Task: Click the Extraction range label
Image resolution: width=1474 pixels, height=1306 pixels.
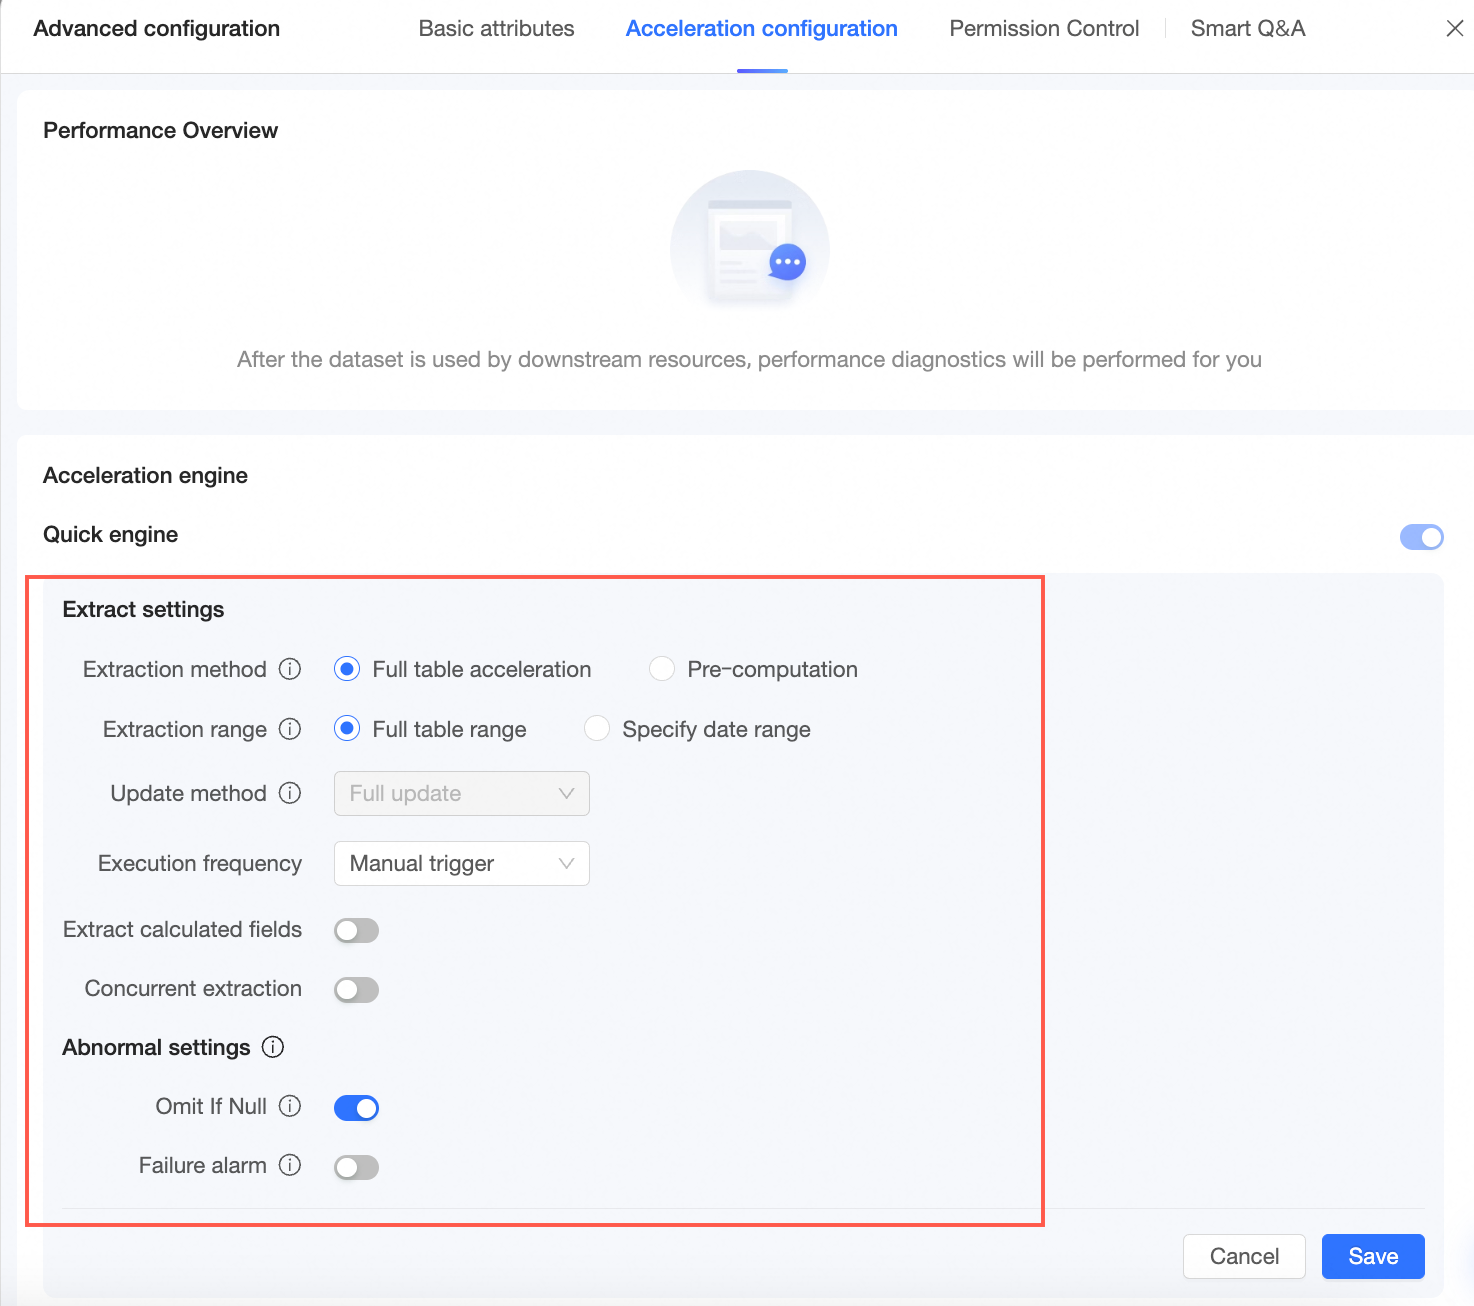Action: [x=185, y=729]
